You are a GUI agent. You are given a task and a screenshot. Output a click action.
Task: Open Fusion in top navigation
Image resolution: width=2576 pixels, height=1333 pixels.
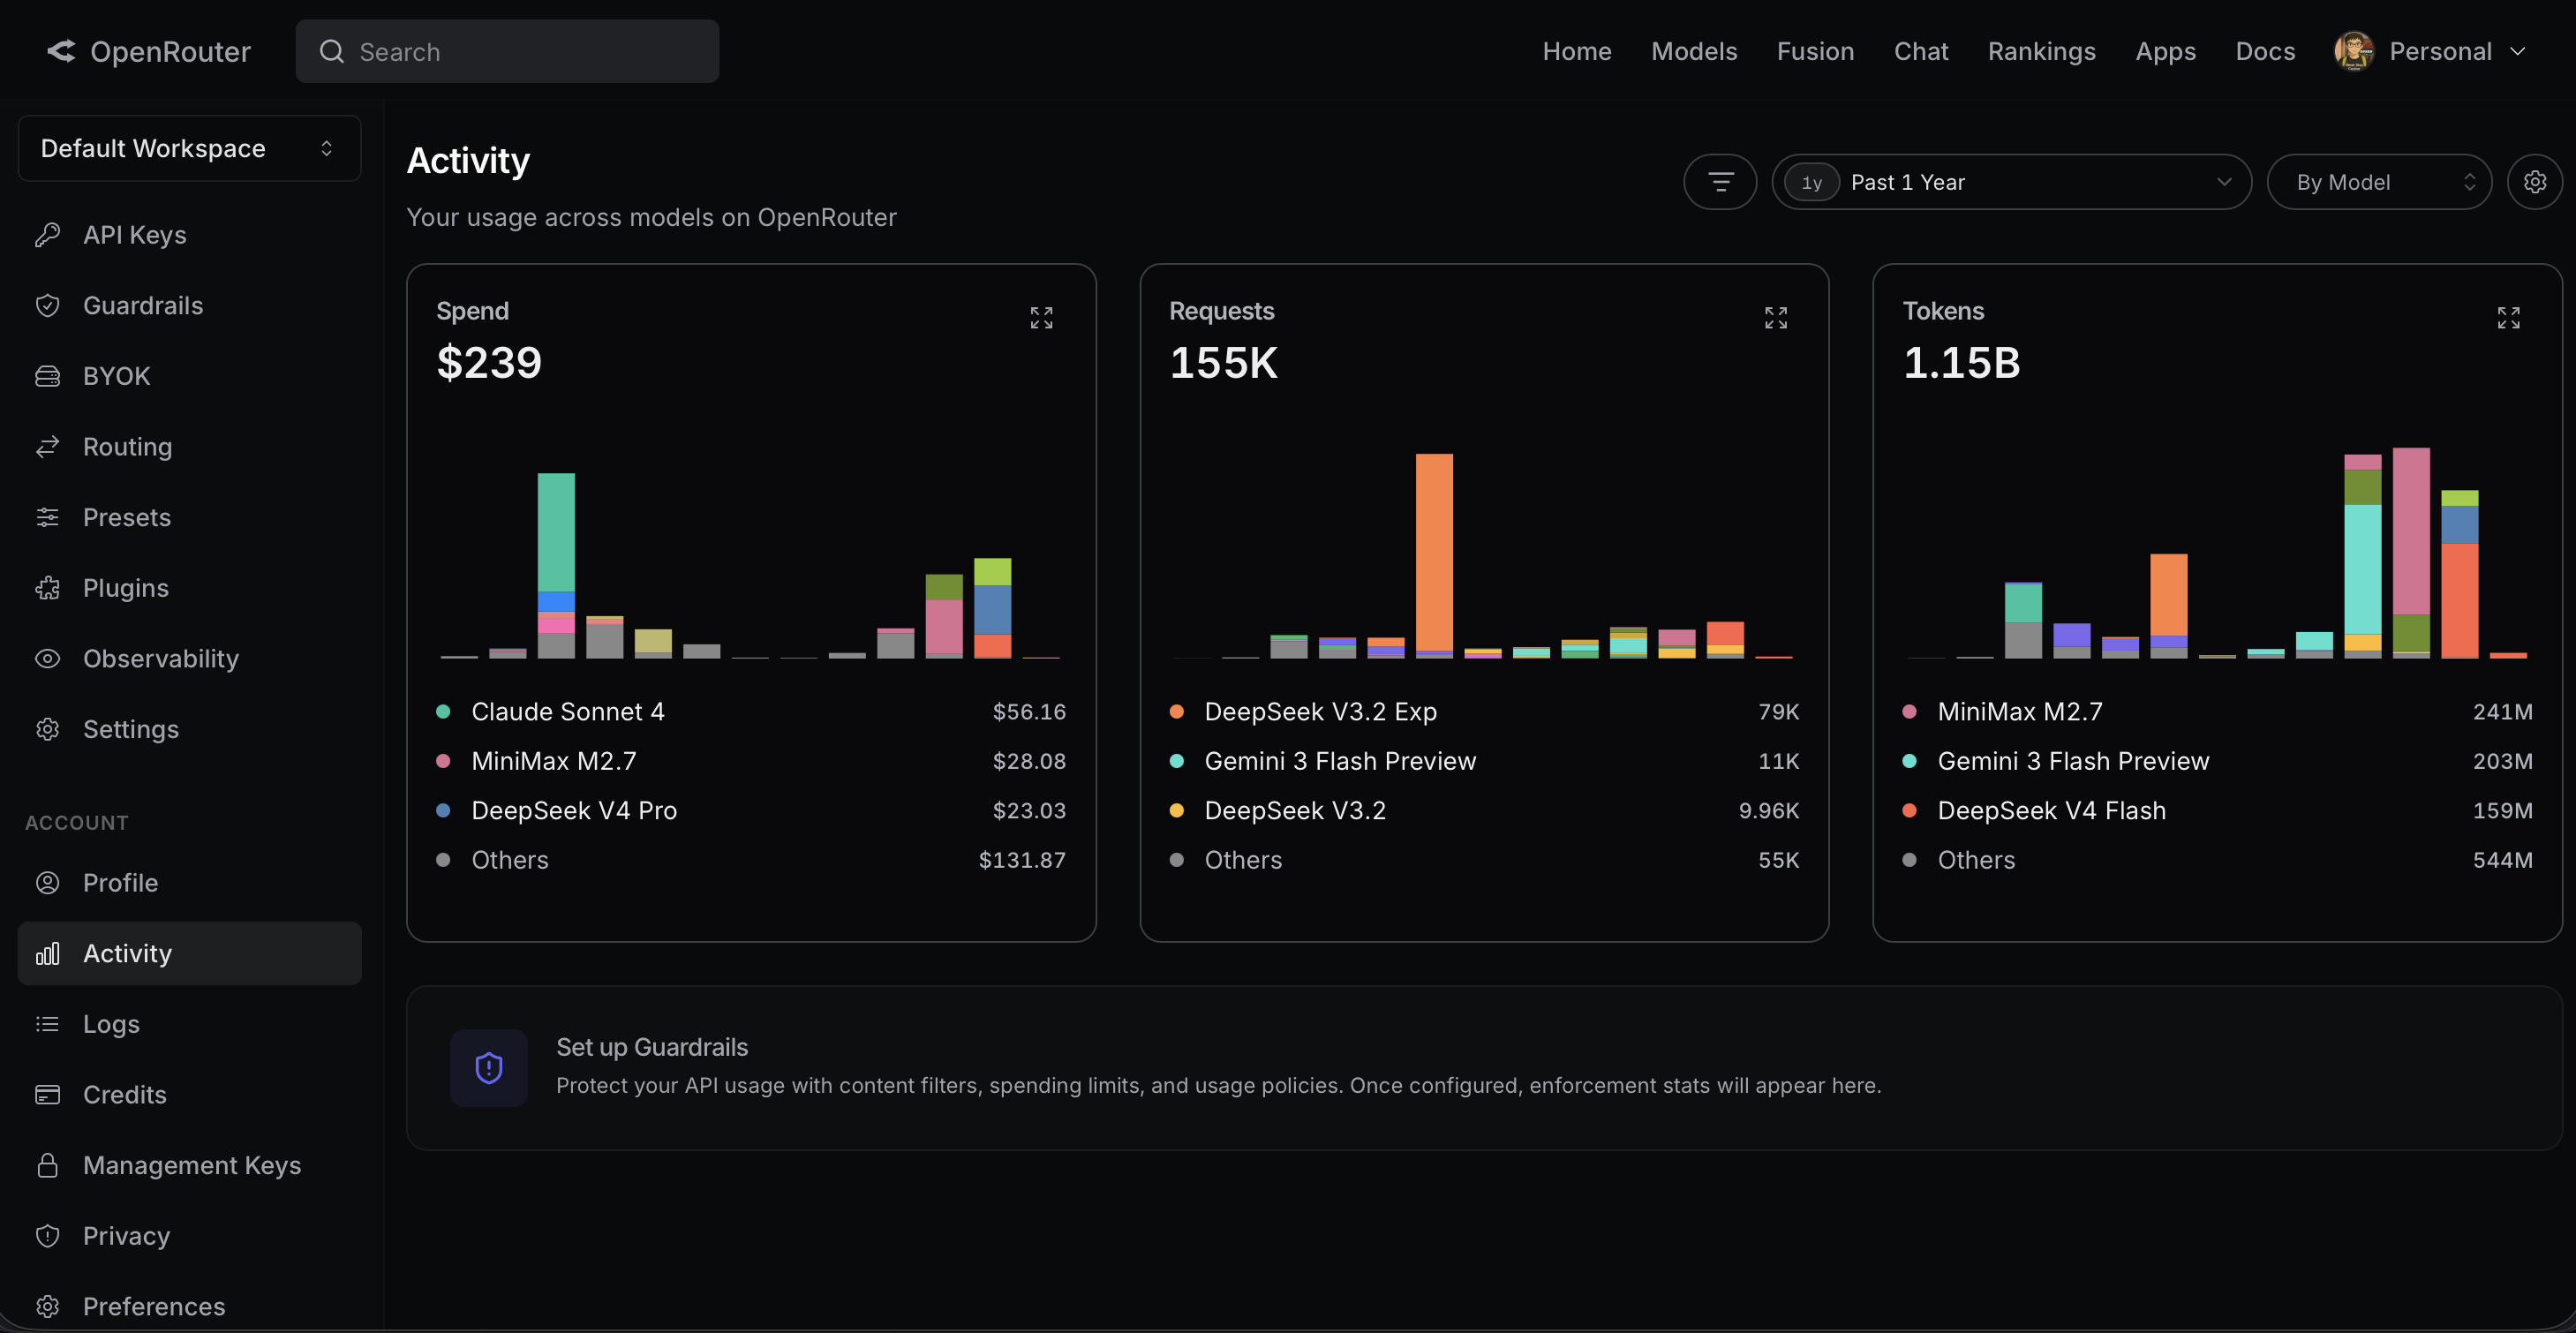(1815, 51)
